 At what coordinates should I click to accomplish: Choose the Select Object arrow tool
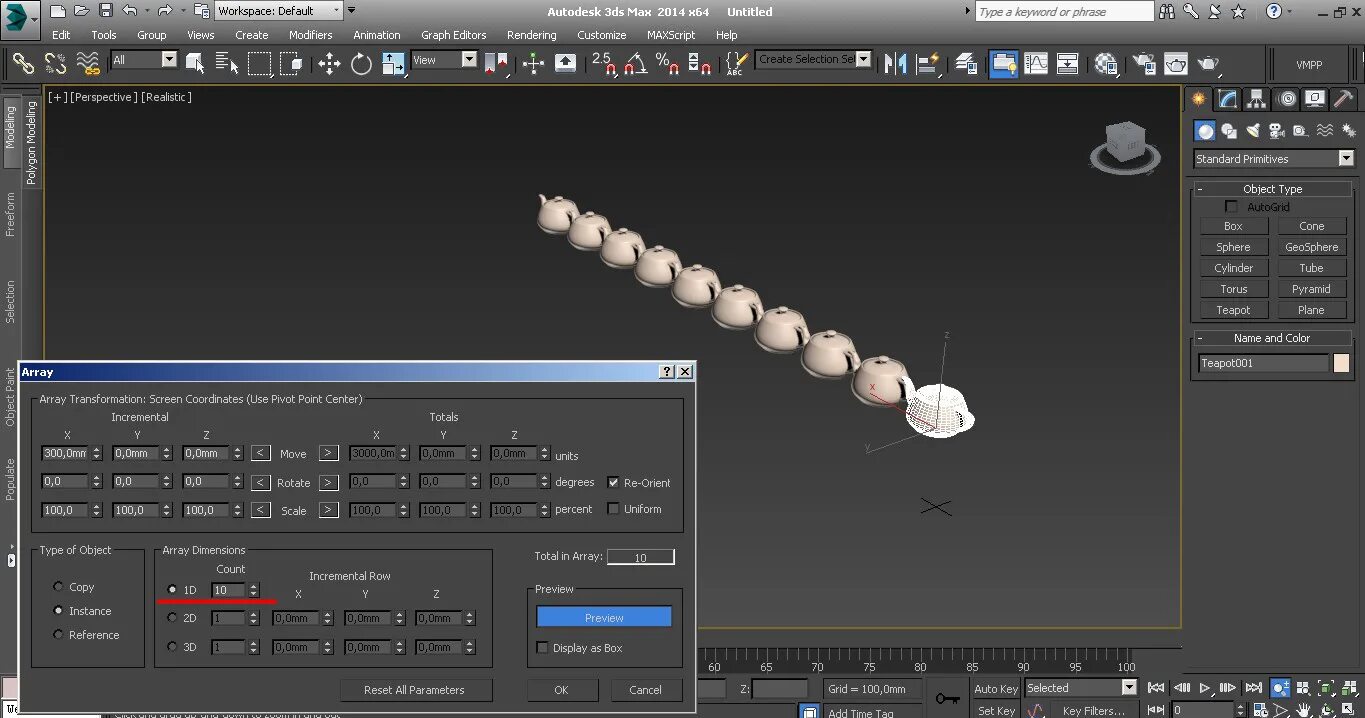[195, 64]
